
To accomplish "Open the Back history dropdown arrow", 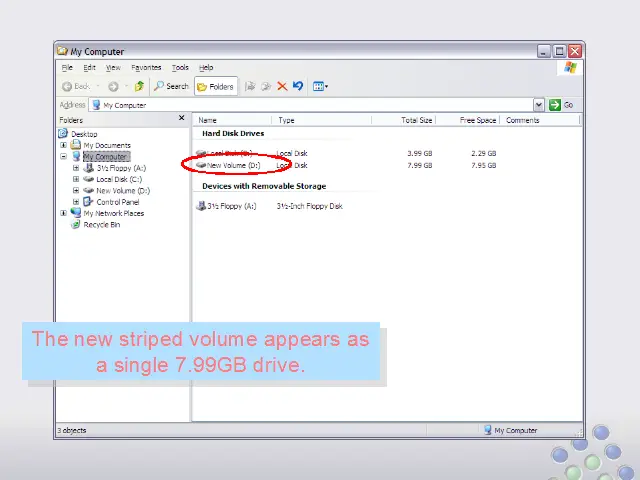I will click(98, 86).
